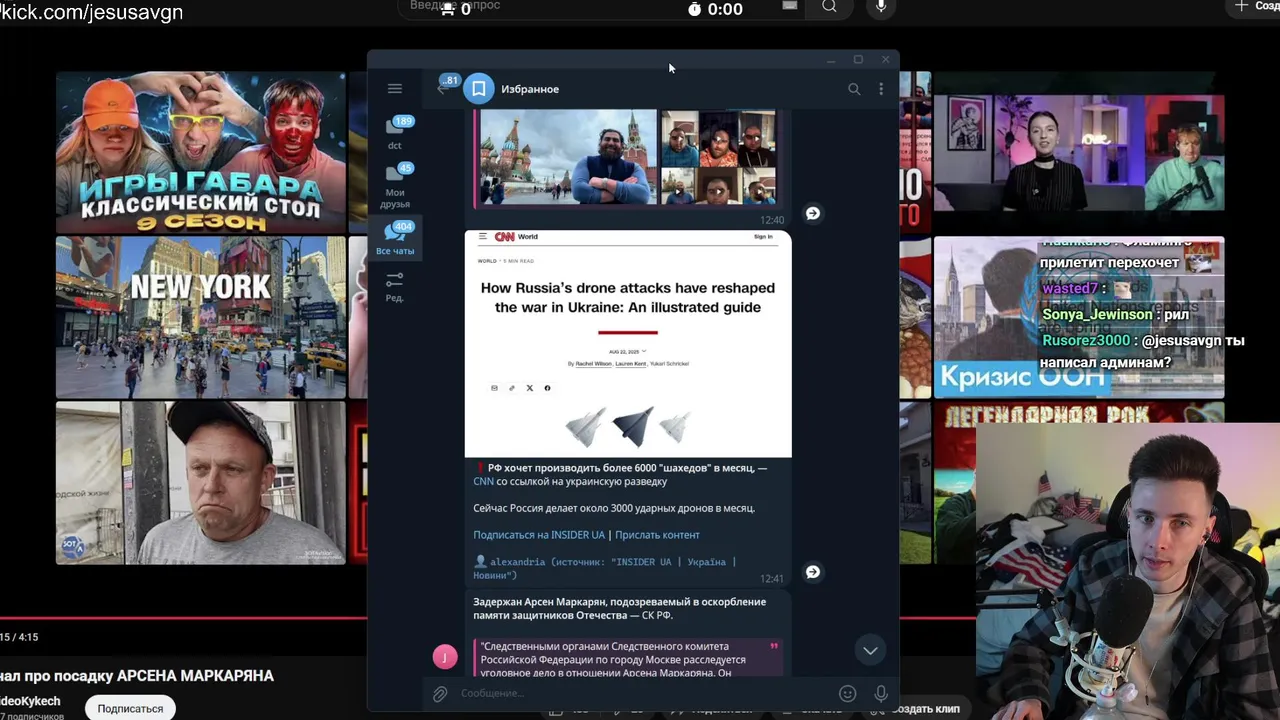Image resolution: width=1280 pixels, height=720 pixels.
Task: Click the Sonya_Jewinson chat message
Action: (x=1116, y=314)
